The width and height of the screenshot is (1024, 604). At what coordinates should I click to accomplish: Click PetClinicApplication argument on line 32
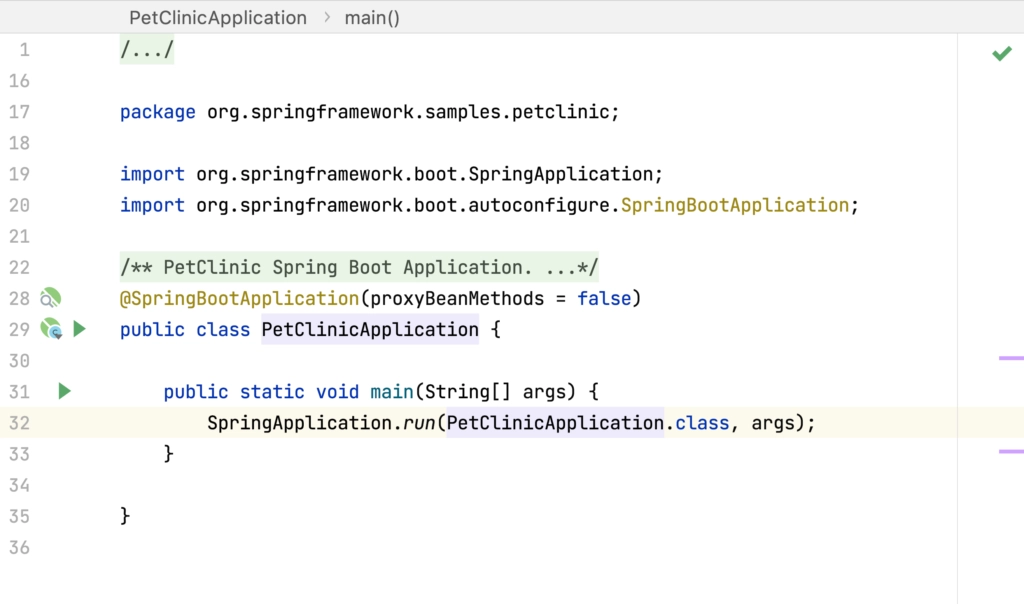click(555, 423)
